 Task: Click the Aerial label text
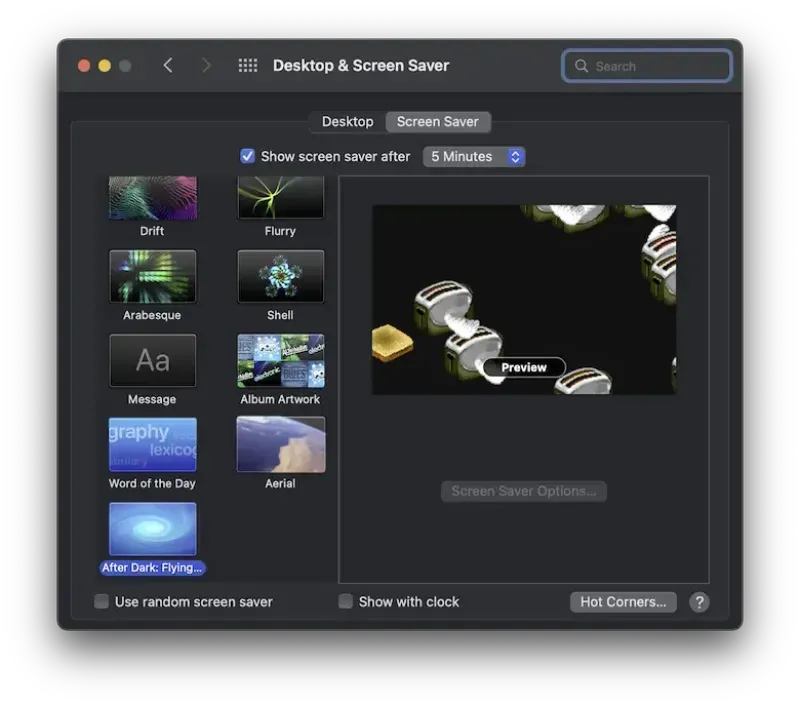[x=280, y=484]
